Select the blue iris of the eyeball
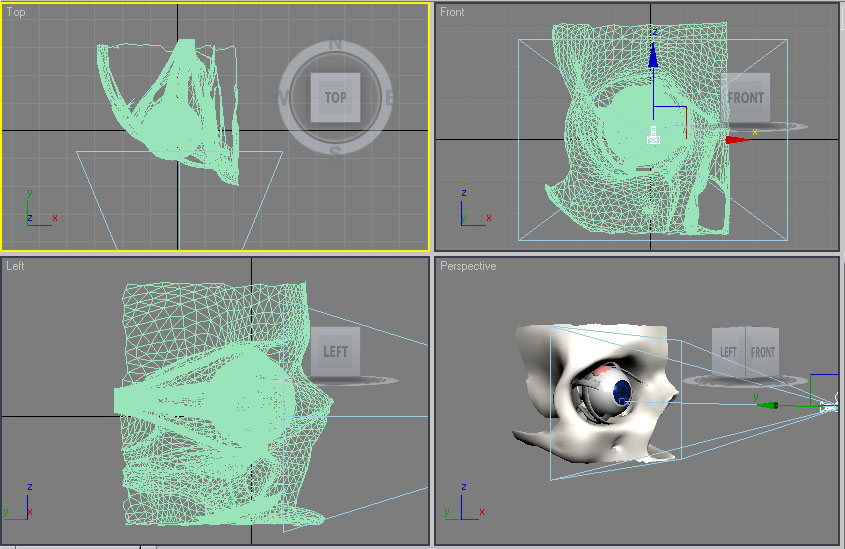This screenshot has width=845, height=549. pyautogui.click(x=622, y=391)
